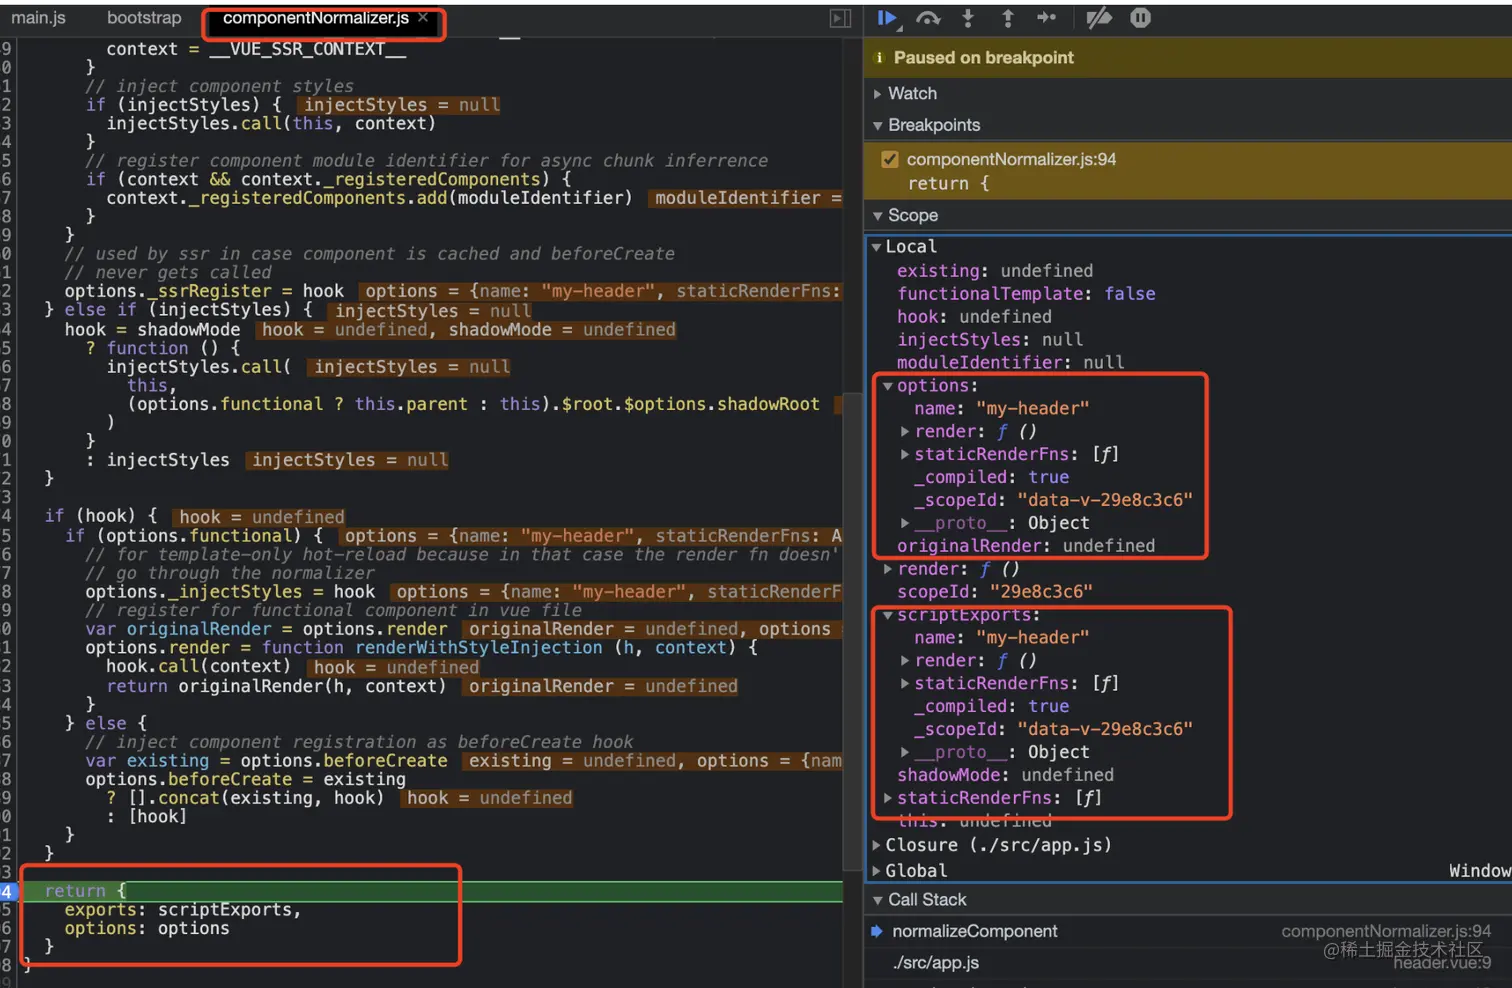Click Paused on breakpoint banner
Image resolution: width=1512 pixels, height=988 pixels.
coord(1188,58)
